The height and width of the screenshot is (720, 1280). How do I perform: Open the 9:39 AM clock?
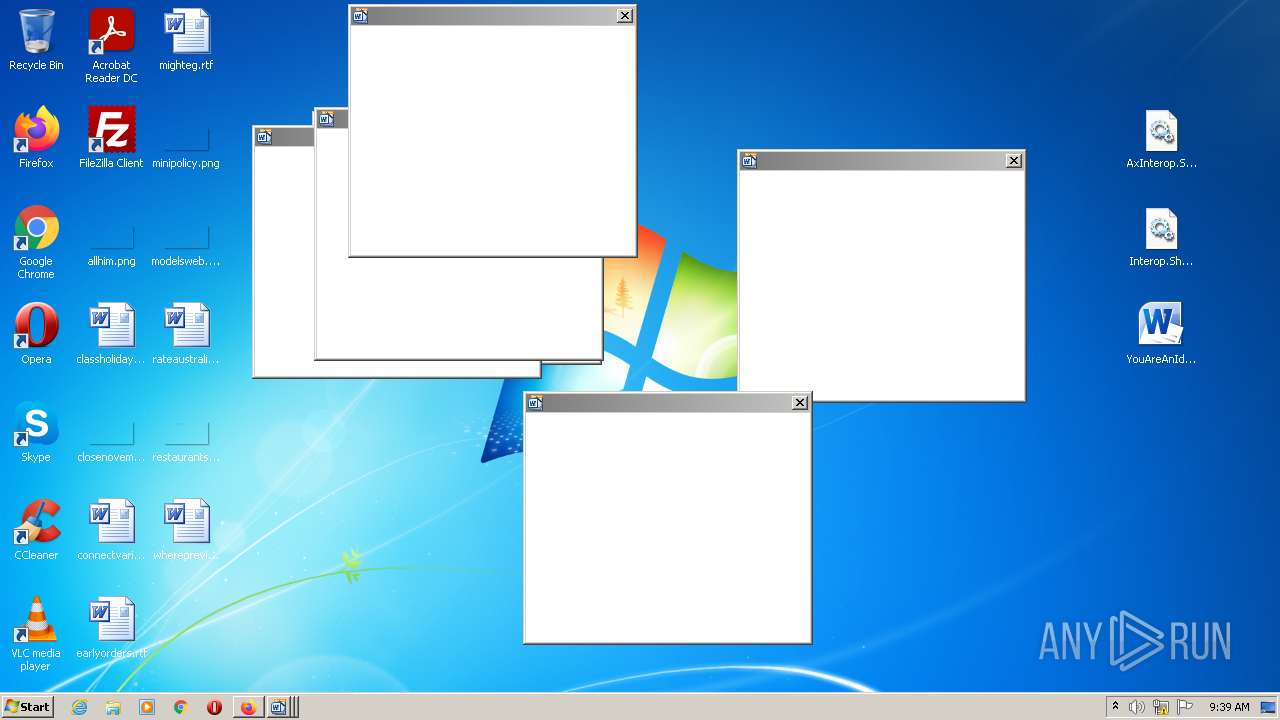pyautogui.click(x=1229, y=707)
